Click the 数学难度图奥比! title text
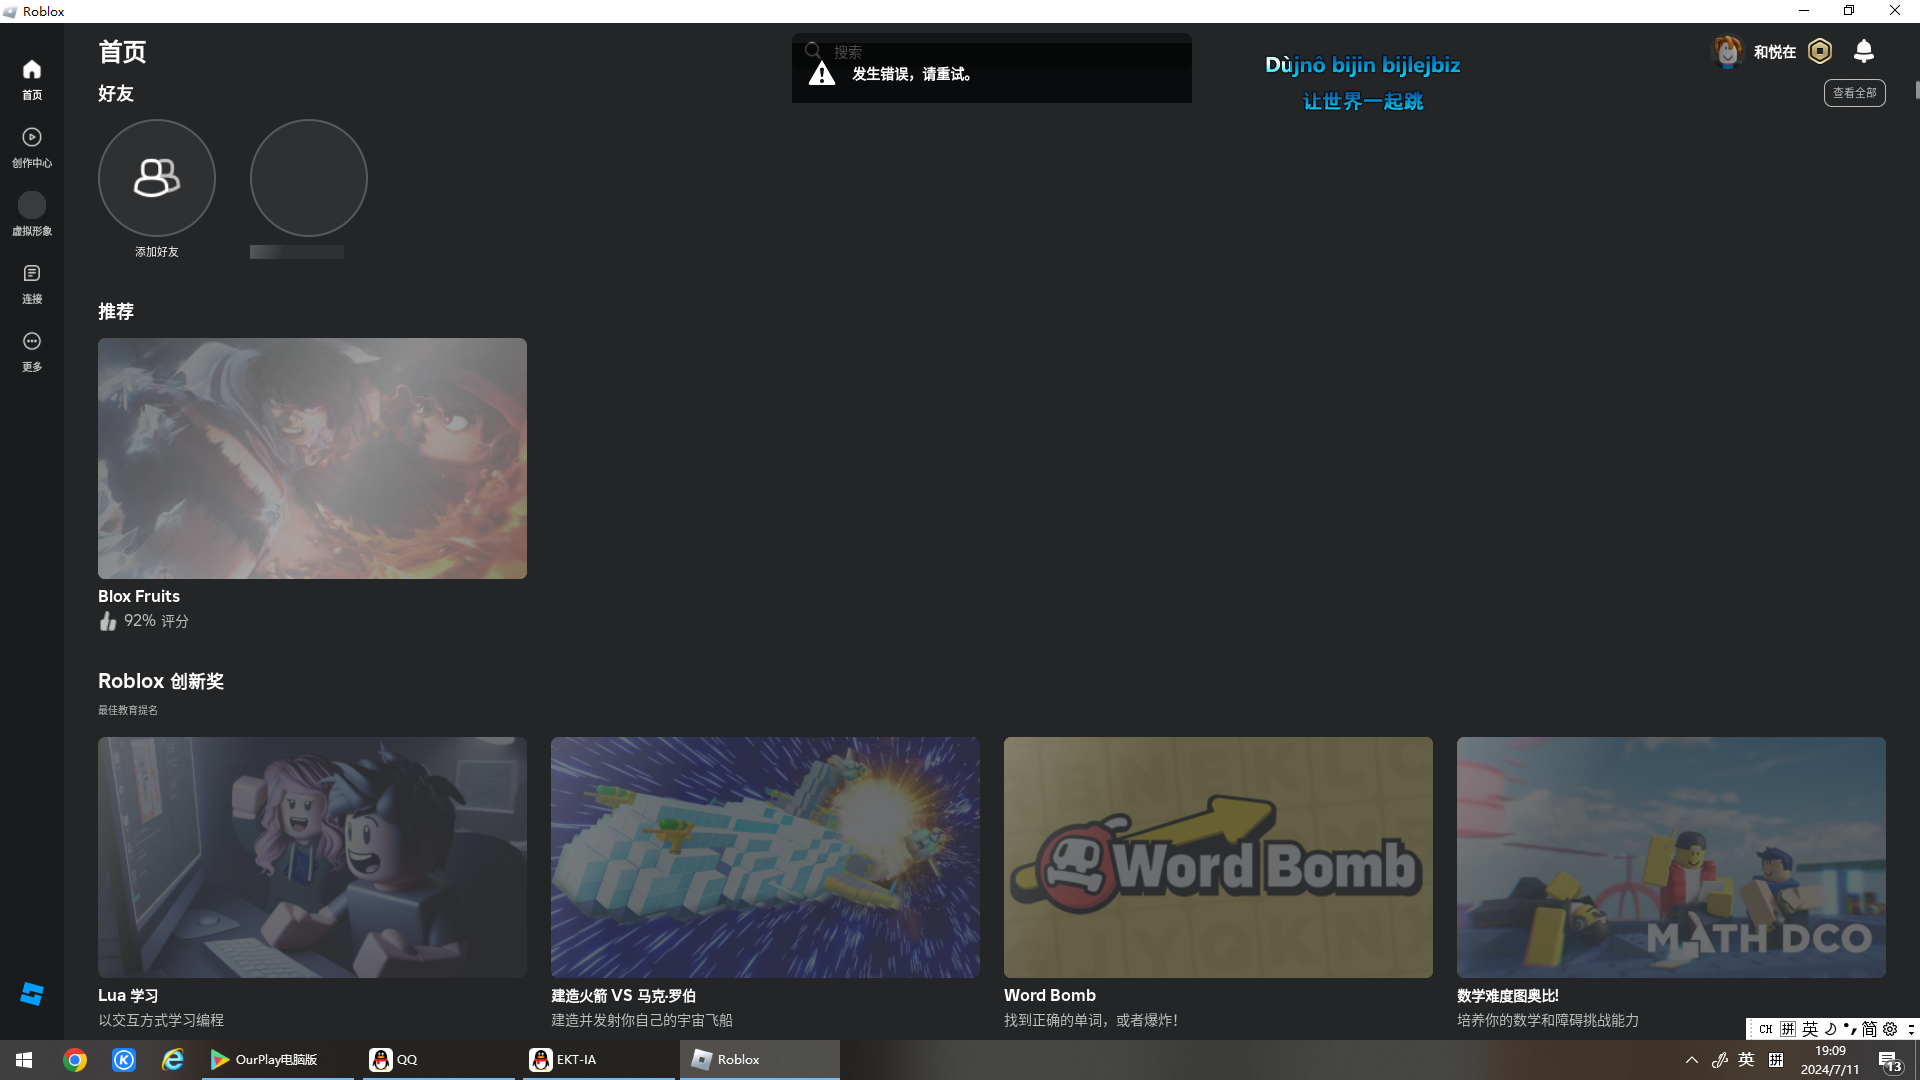This screenshot has height=1080, width=1920. pyautogui.click(x=1508, y=995)
